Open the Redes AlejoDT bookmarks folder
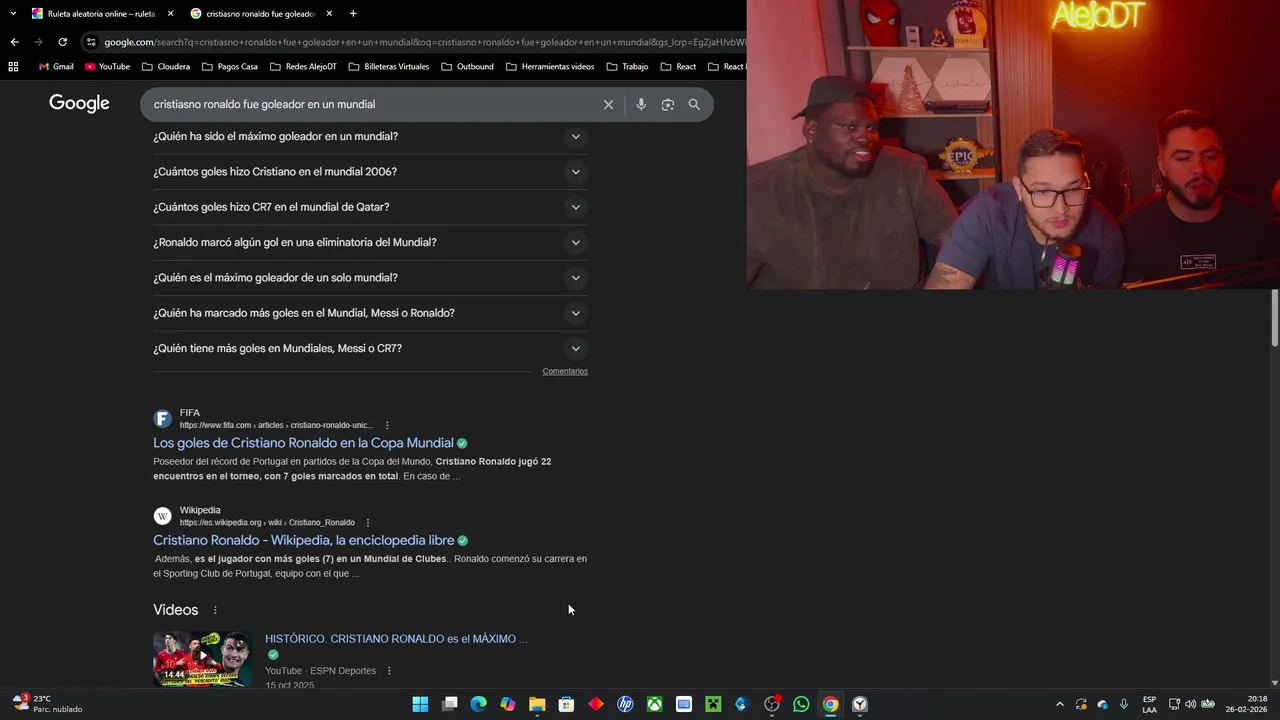The image size is (1280, 720). pos(303,67)
